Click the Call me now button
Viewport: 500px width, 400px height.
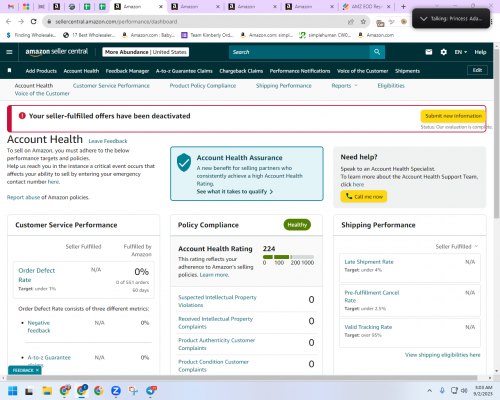(364, 196)
